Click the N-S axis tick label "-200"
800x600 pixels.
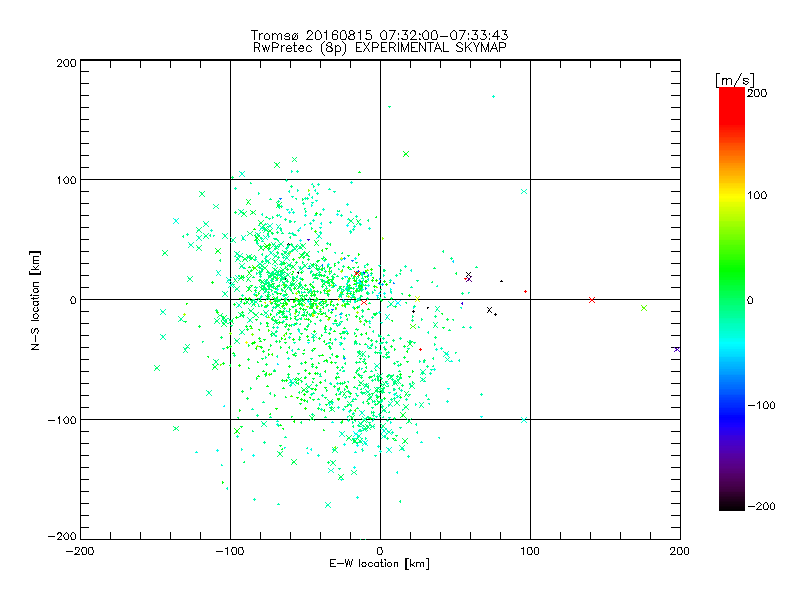[62, 536]
